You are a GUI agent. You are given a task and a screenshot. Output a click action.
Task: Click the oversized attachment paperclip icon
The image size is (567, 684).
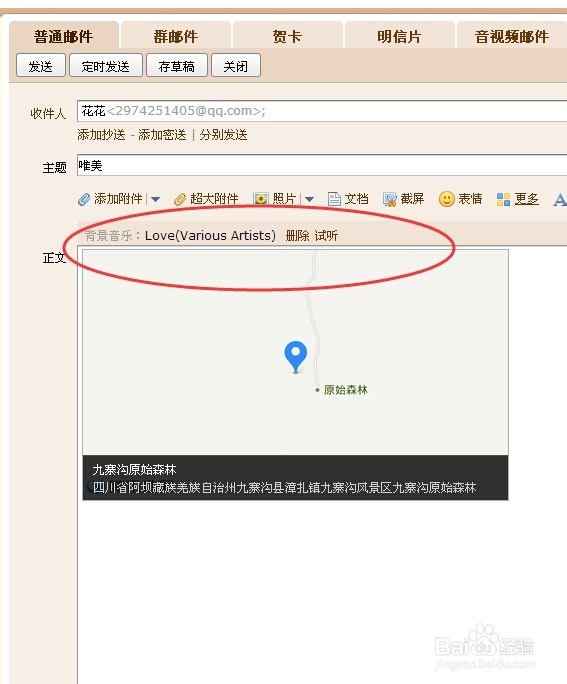pos(180,199)
